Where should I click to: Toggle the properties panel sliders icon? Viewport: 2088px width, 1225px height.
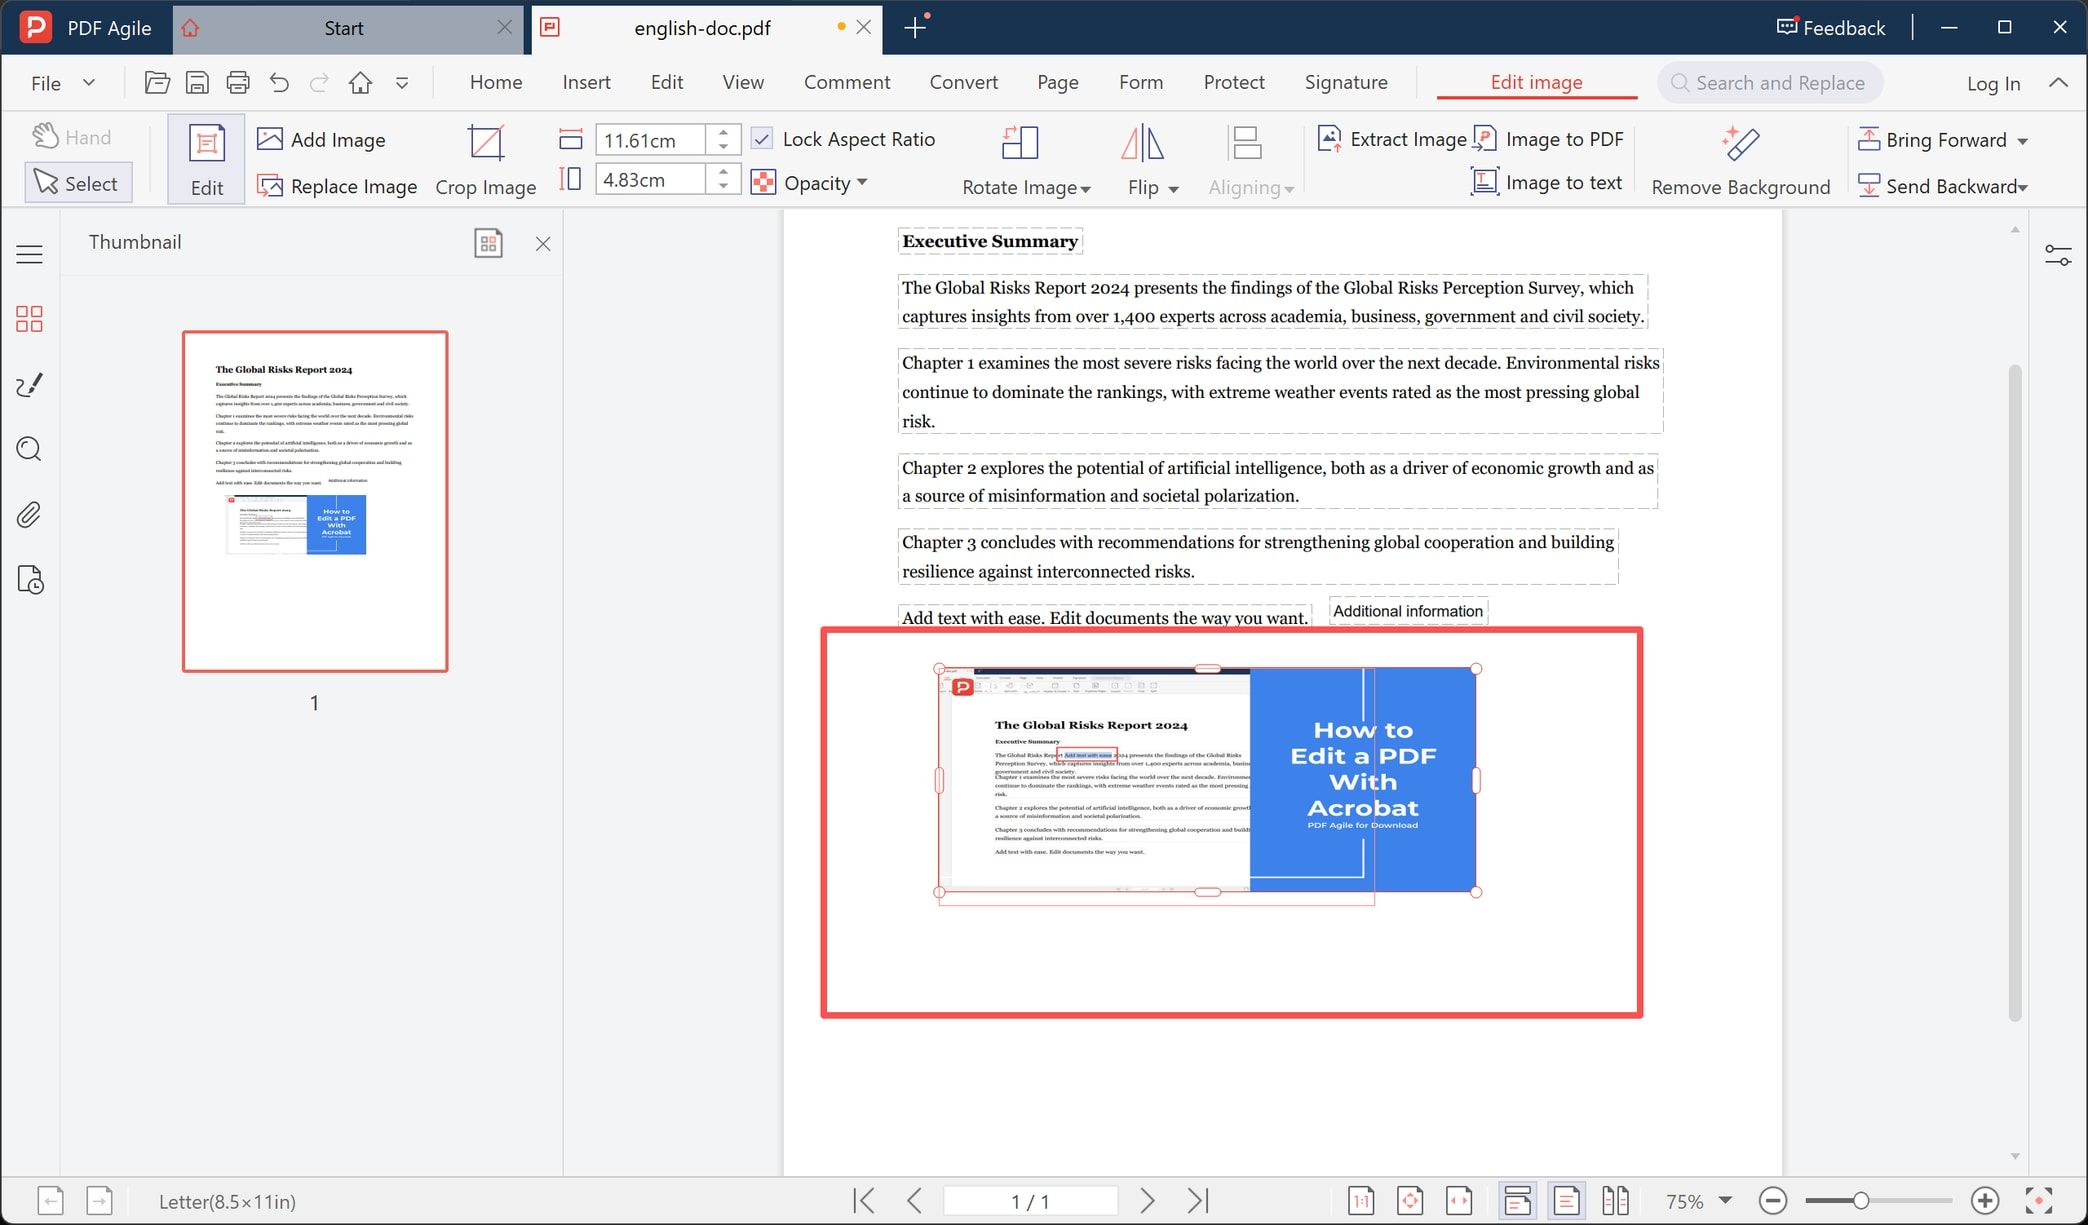[2058, 256]
